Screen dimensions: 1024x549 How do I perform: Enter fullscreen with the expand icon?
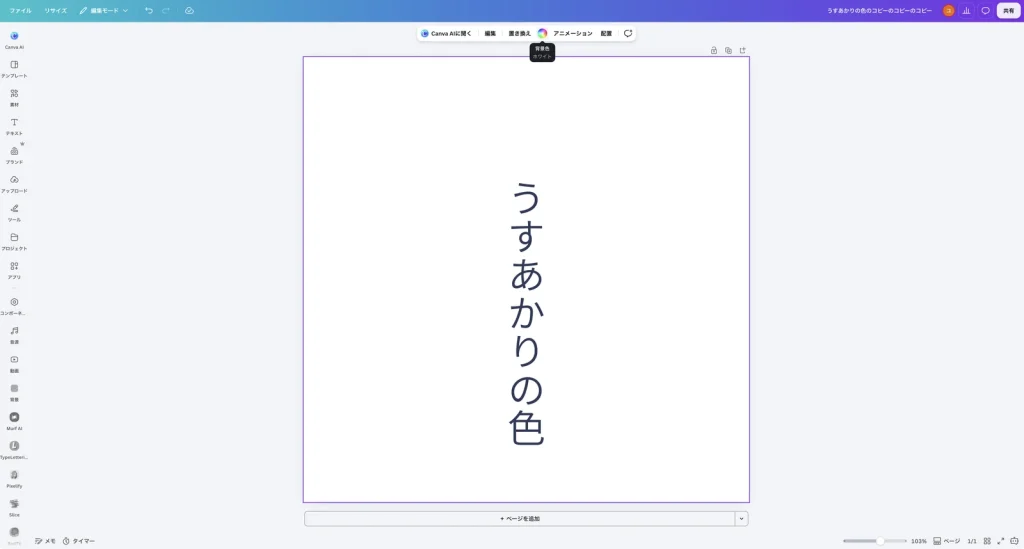point(1000,541)
